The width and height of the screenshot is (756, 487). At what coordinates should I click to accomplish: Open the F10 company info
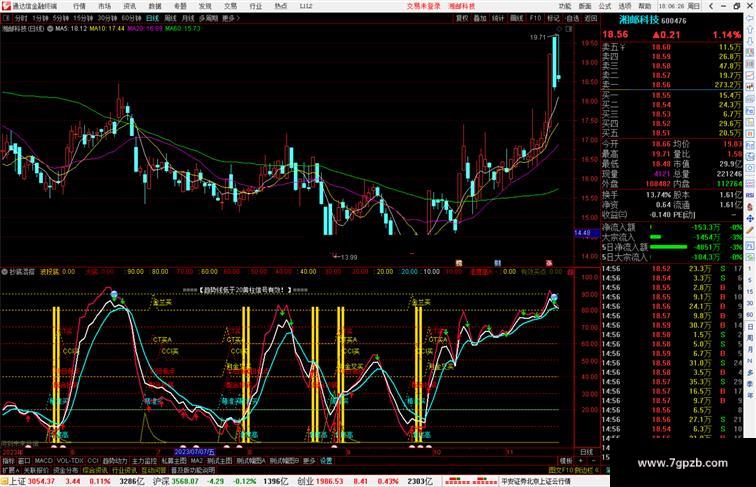coord(535,18)
